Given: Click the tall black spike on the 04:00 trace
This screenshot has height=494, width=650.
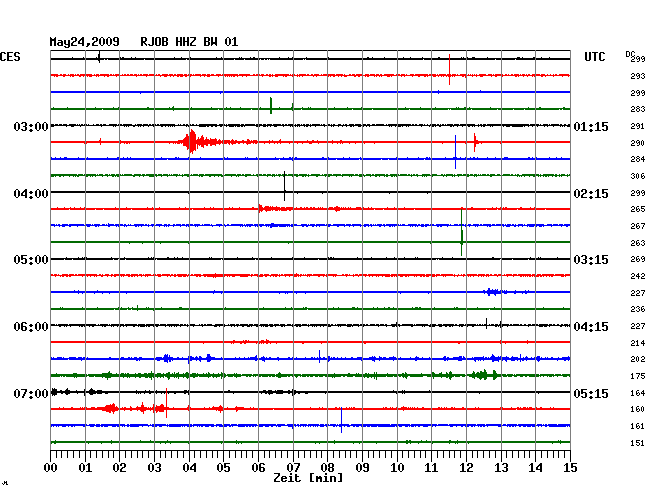Looking at the screenshot, I should (284, 186).
